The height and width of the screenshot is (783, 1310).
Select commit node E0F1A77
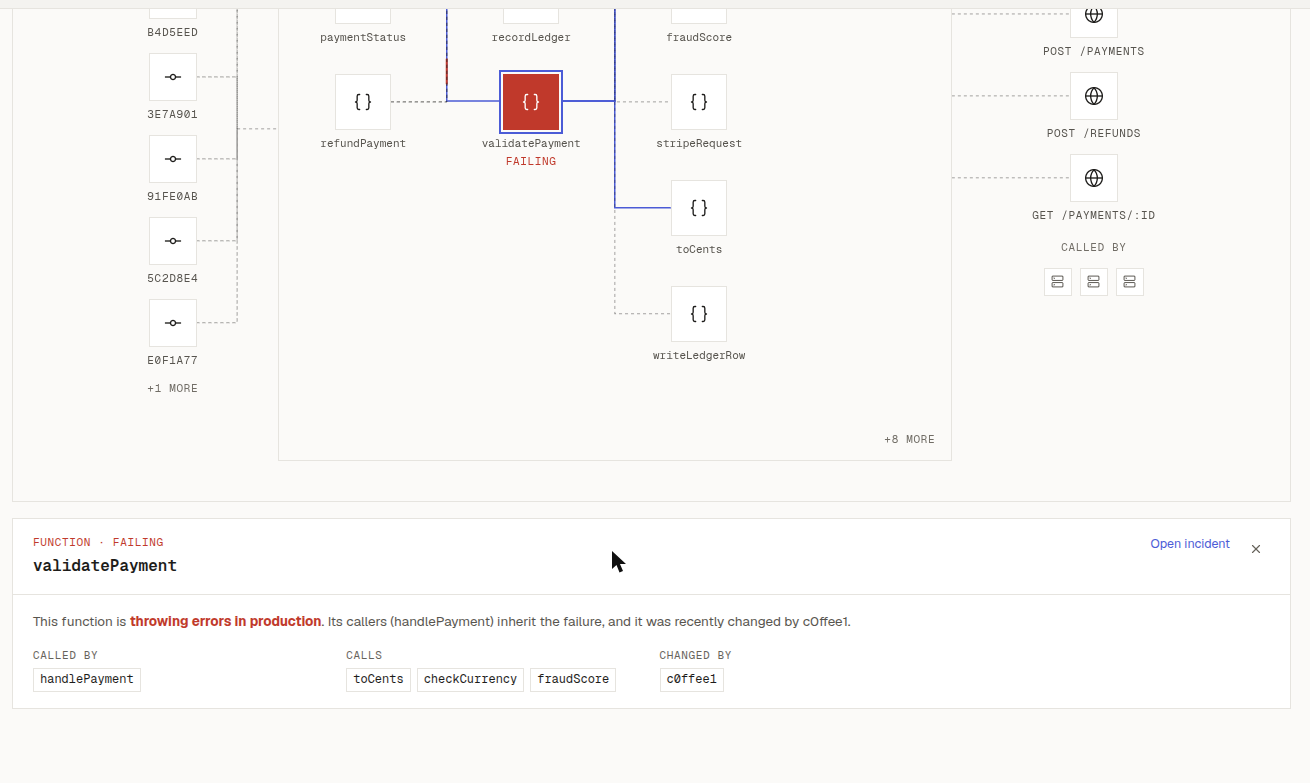click(173, 323)
